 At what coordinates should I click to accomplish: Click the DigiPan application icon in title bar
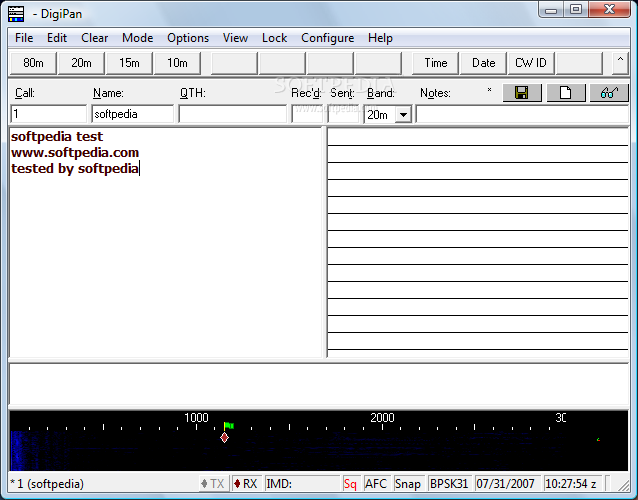tap(16, 13)
